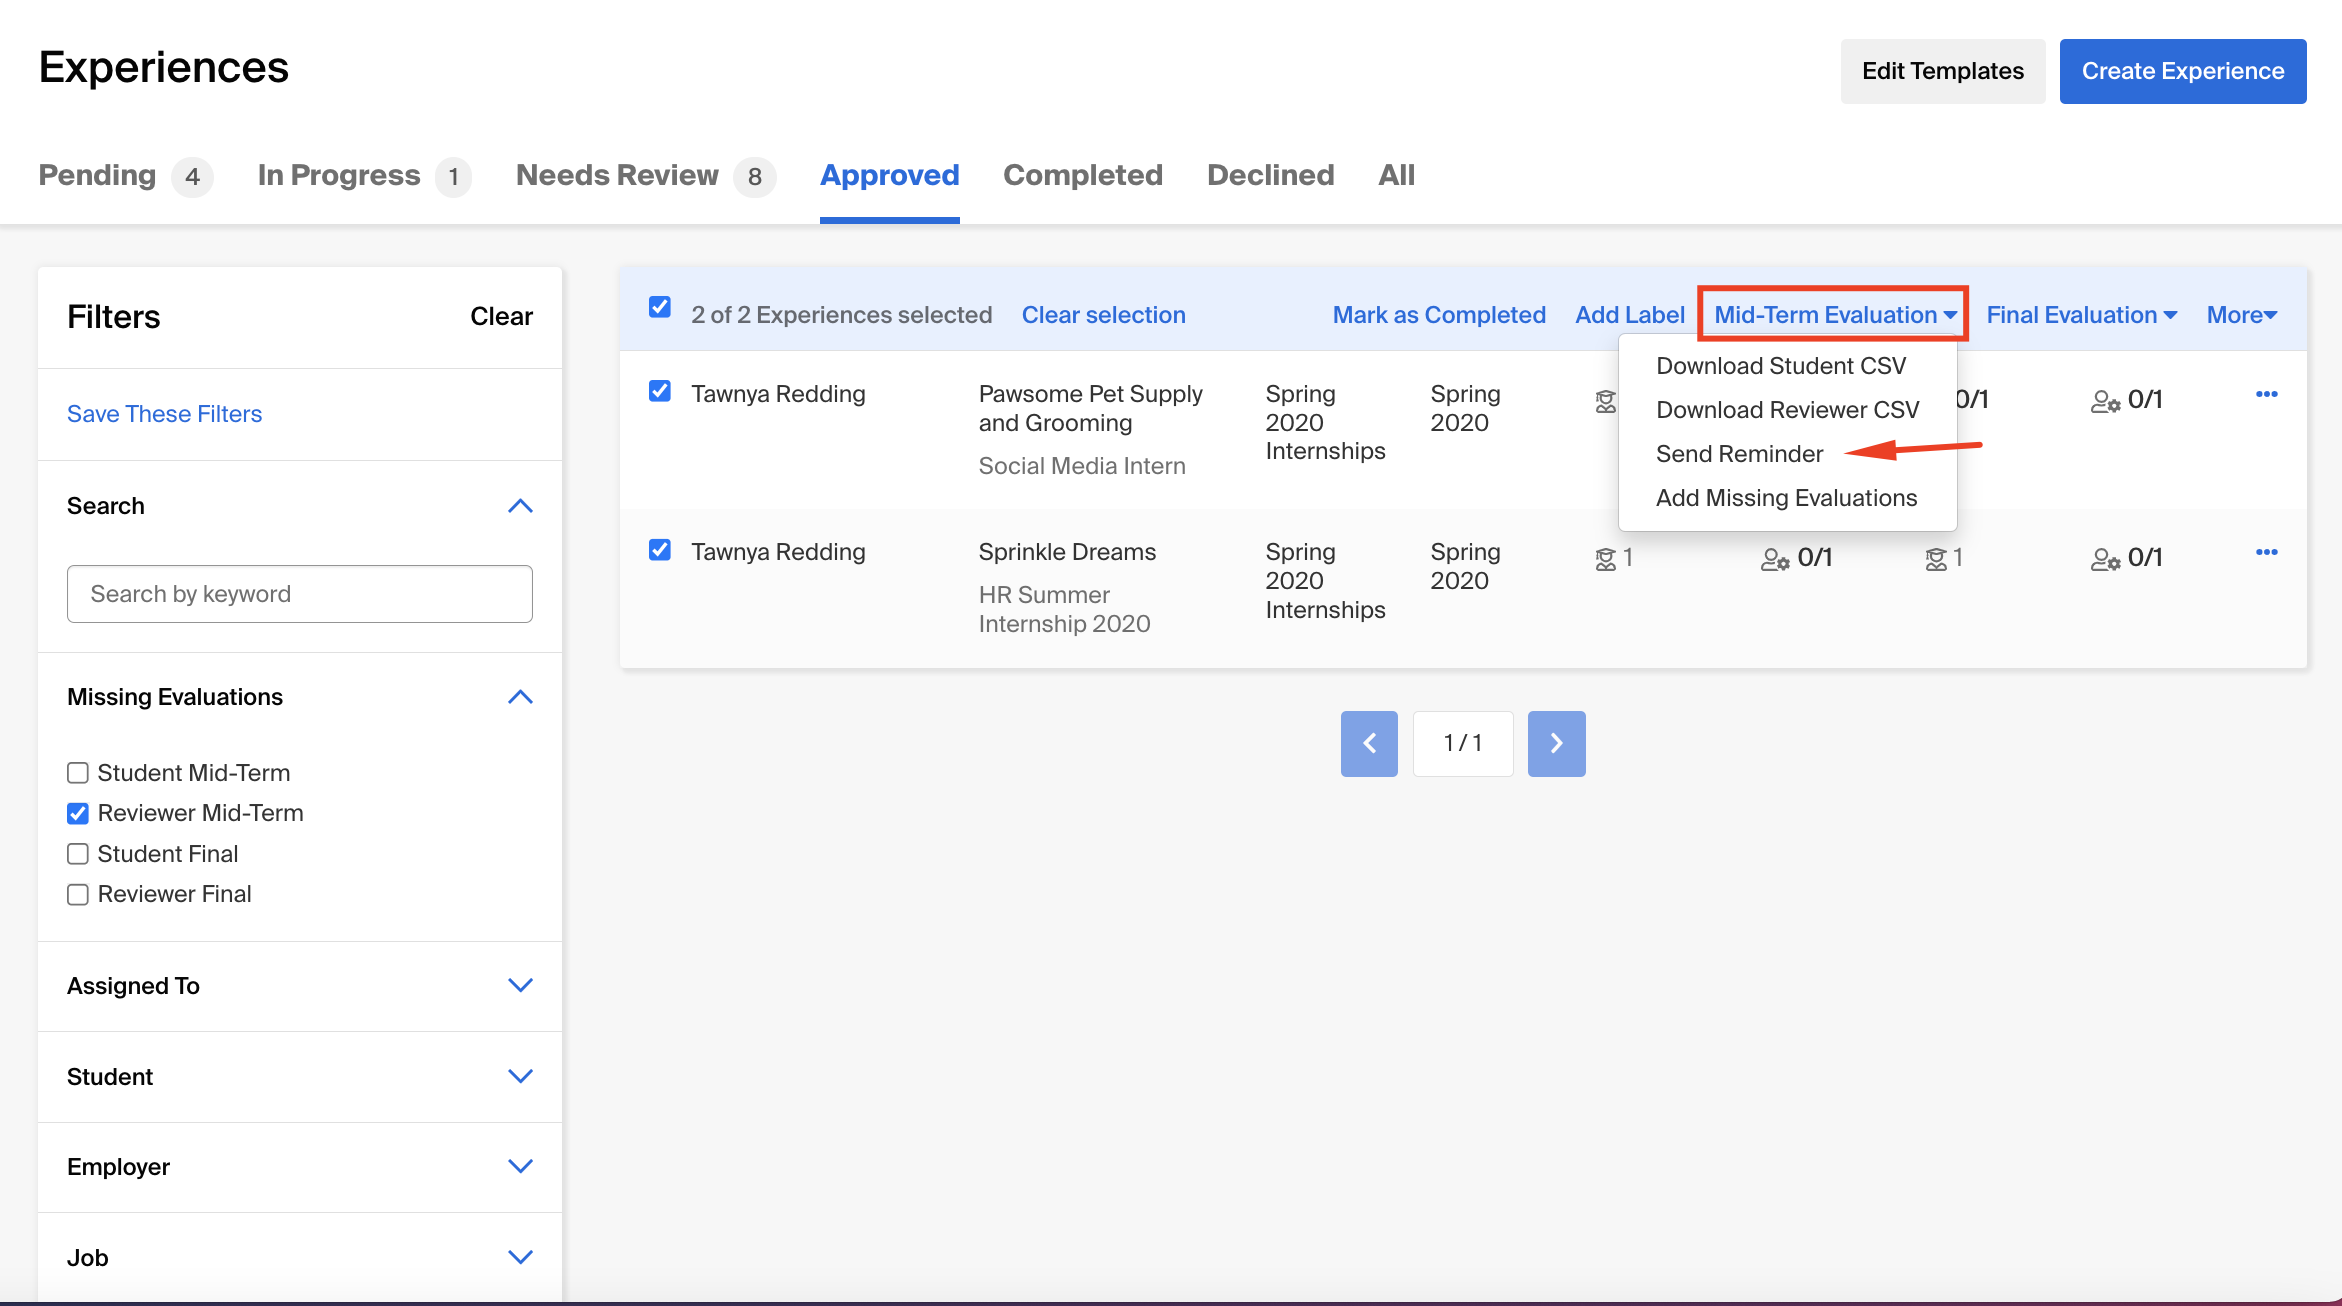The width and height of the screenshot is (2342, 1306).
Task: Switch to the In Progress tab
Action: (364, 176)
